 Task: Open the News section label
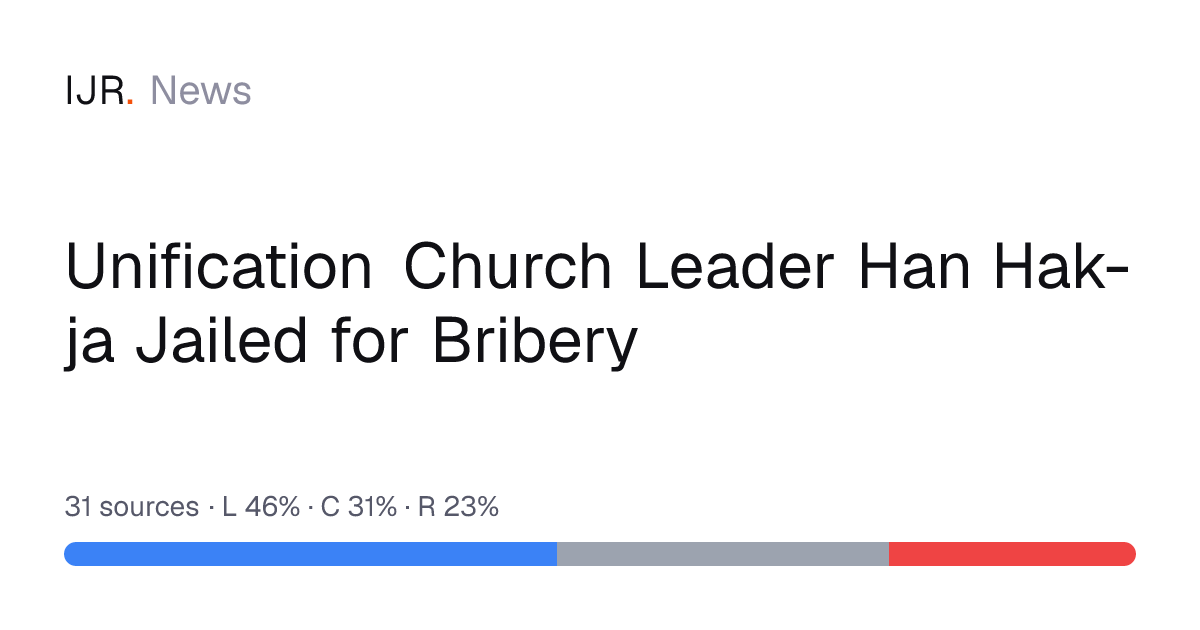click(x=200, y=91)
